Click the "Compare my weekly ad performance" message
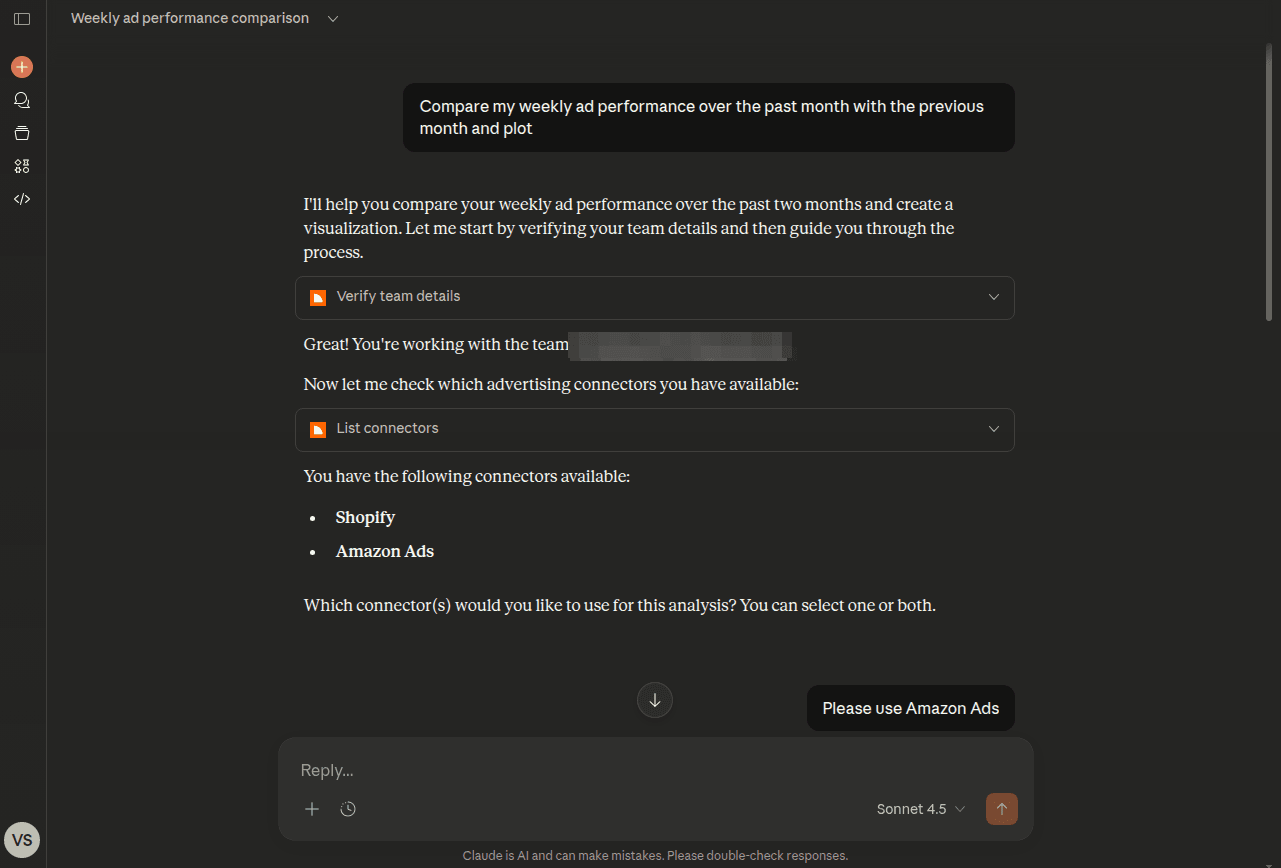 (x=708, y=117)
